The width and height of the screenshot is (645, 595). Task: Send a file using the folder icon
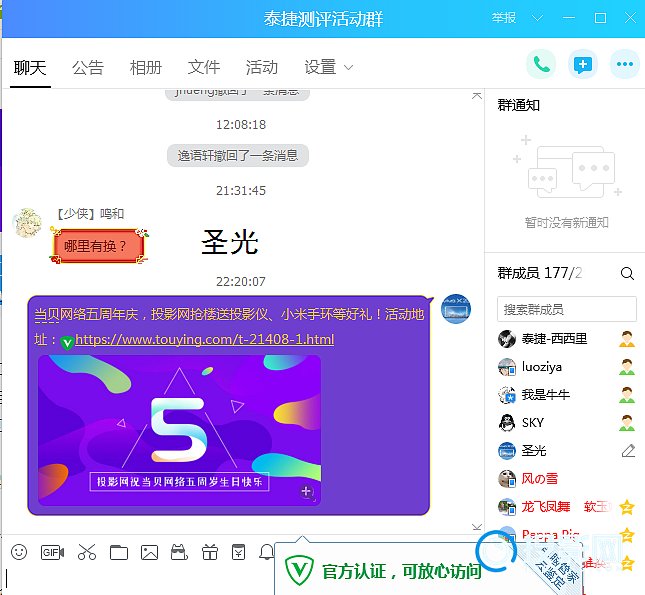119,552
